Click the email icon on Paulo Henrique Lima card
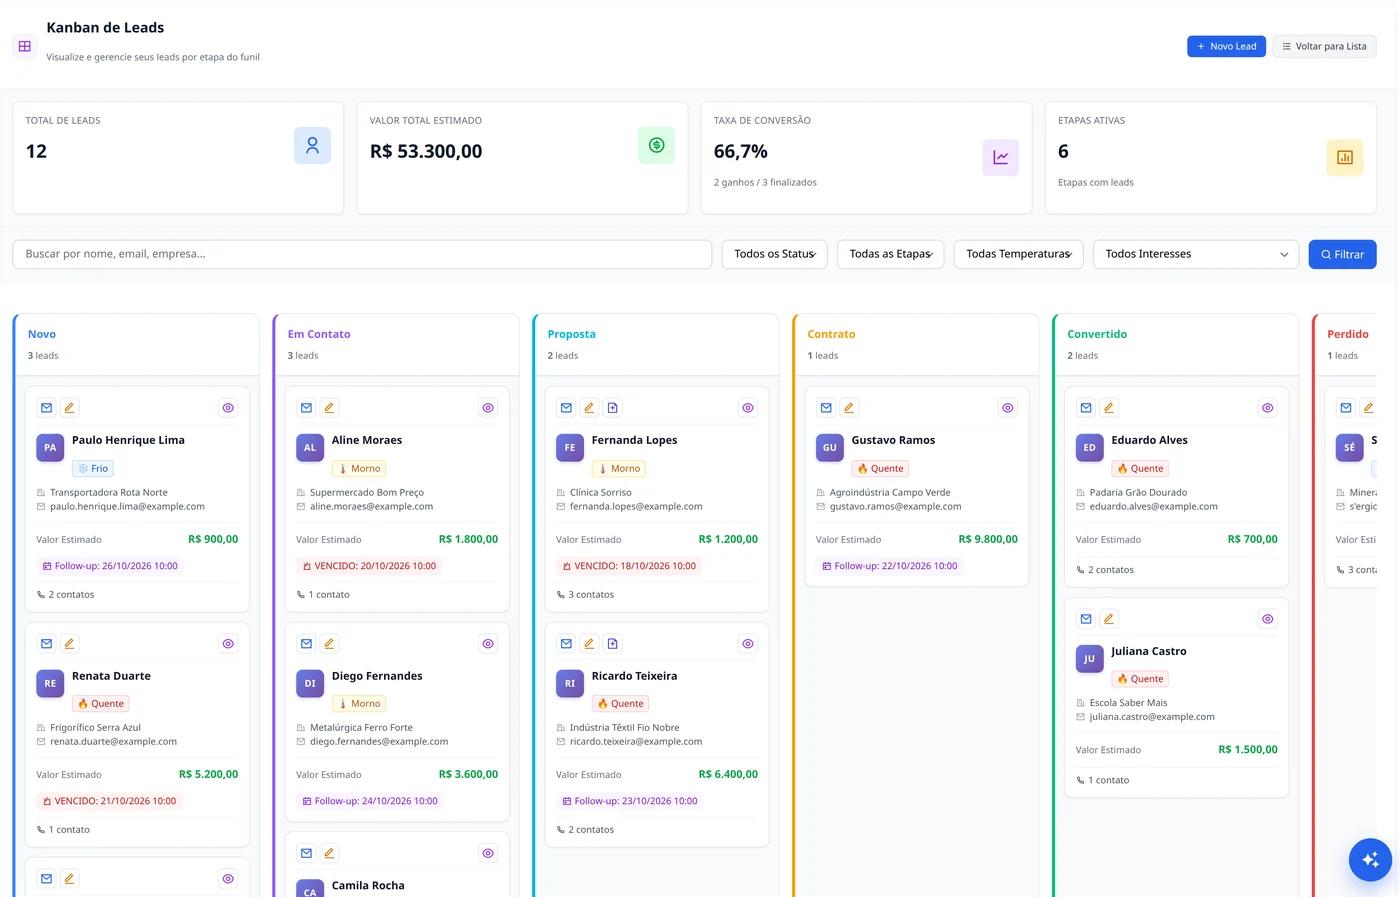 46,408
